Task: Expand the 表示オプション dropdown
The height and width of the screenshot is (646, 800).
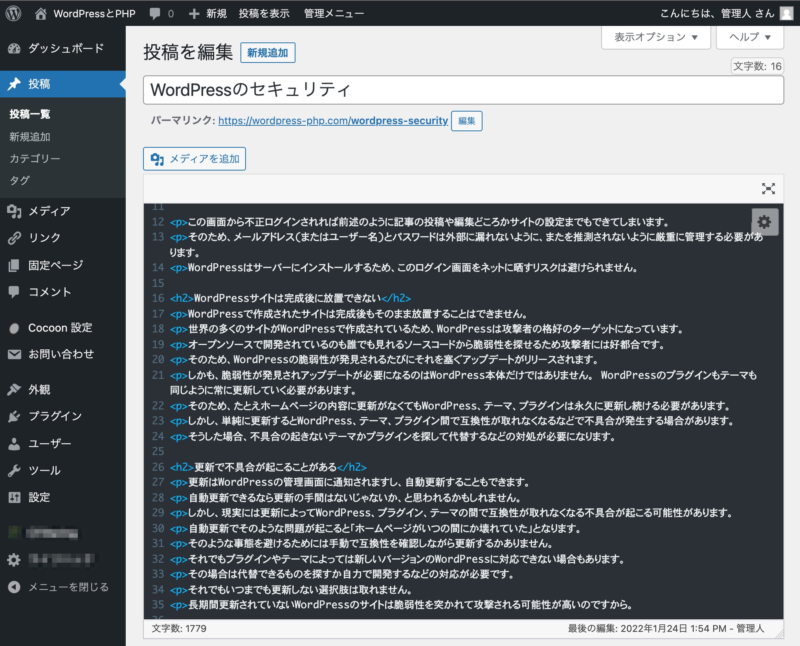Action: tap(656, 37)
